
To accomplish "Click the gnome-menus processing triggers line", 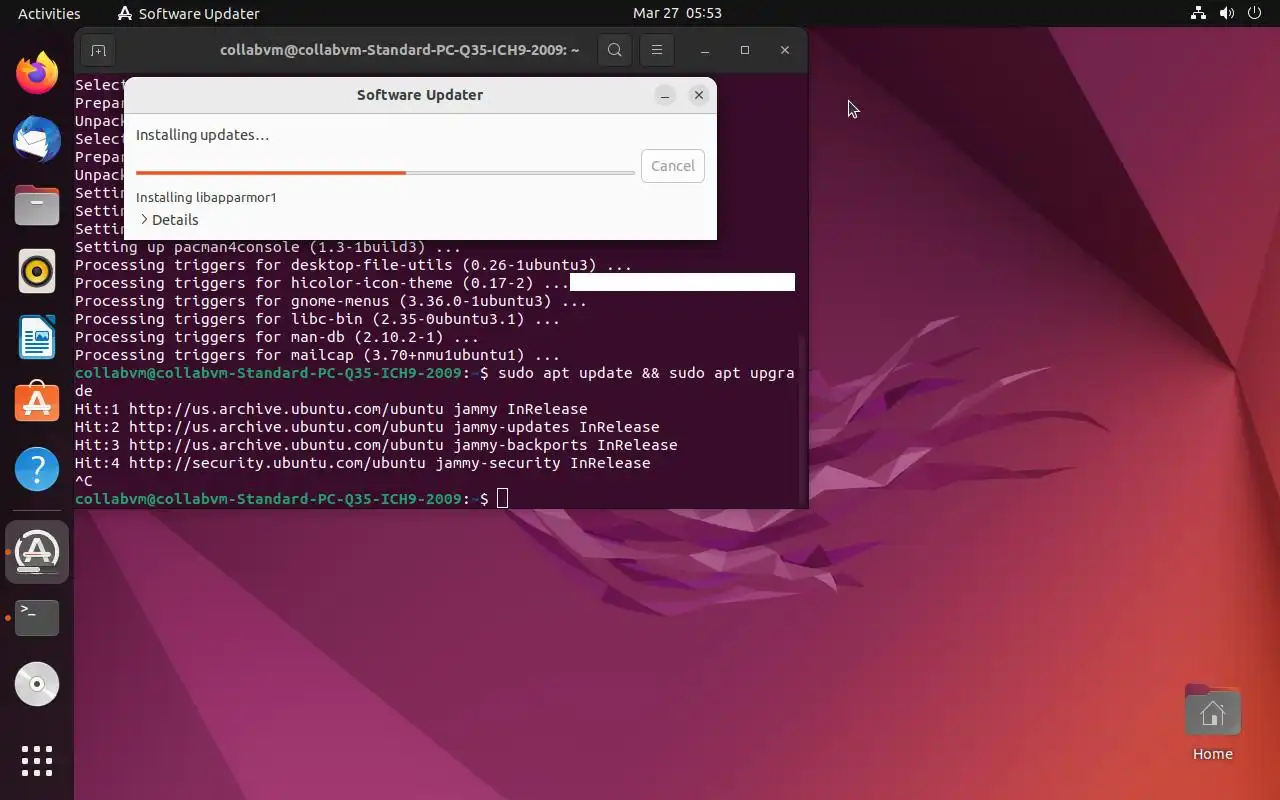I will [x=331, y=301].
